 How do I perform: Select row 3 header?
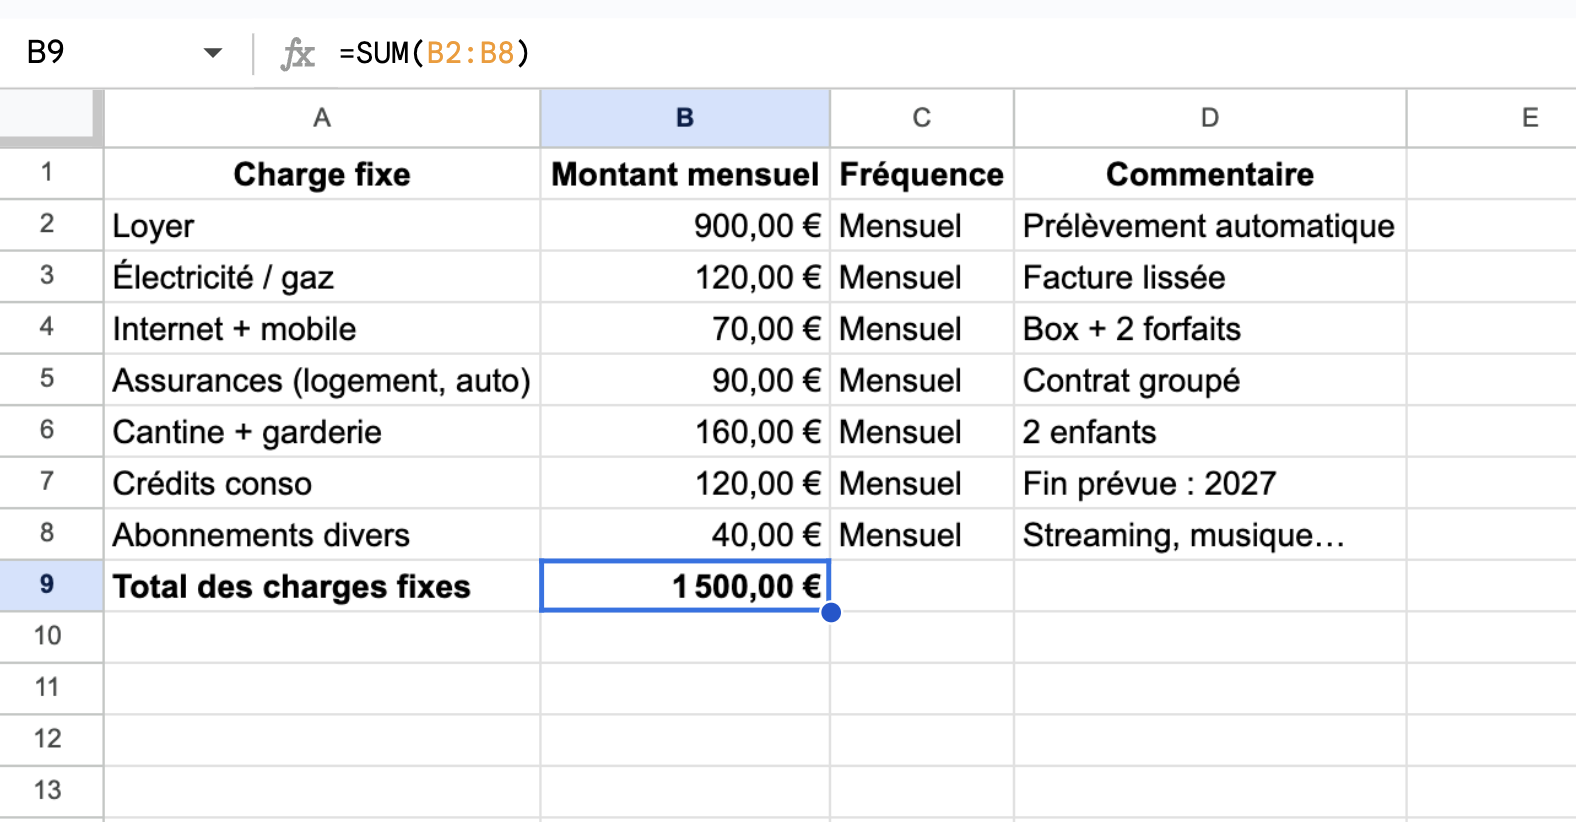click(51, 277)
